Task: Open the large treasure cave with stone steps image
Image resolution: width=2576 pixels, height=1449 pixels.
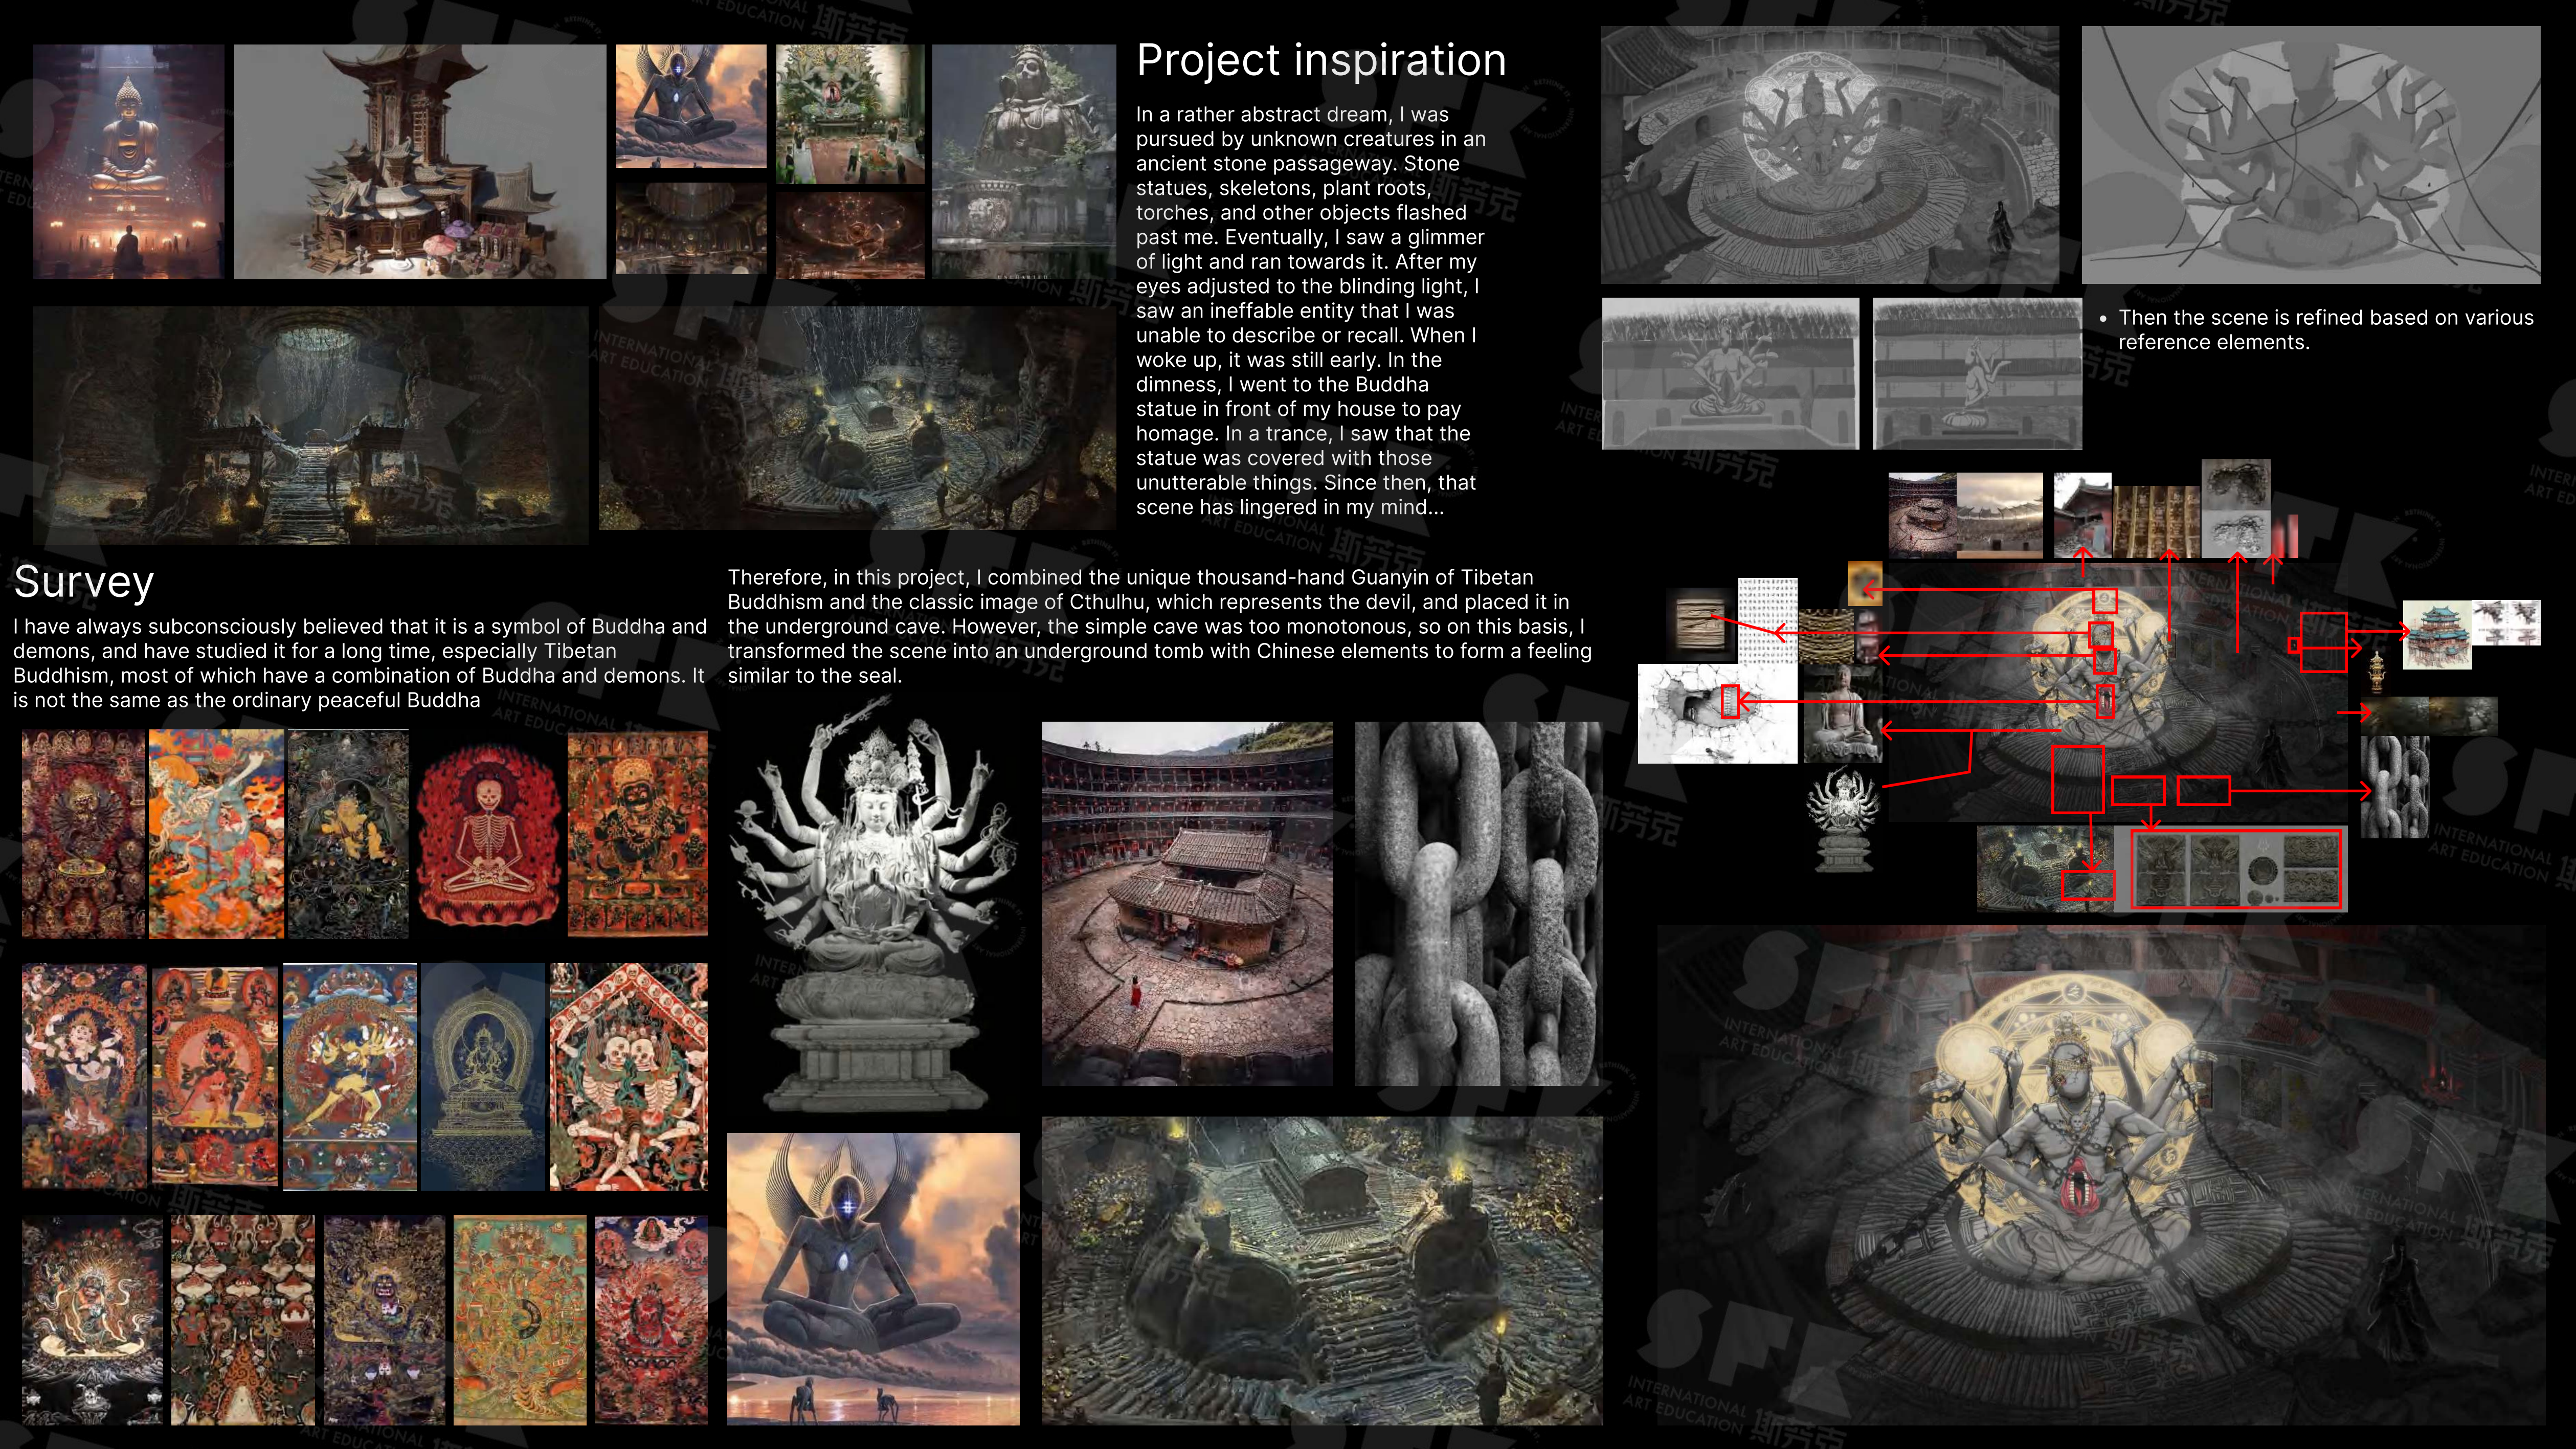Action: [x=1322, y=1271]
